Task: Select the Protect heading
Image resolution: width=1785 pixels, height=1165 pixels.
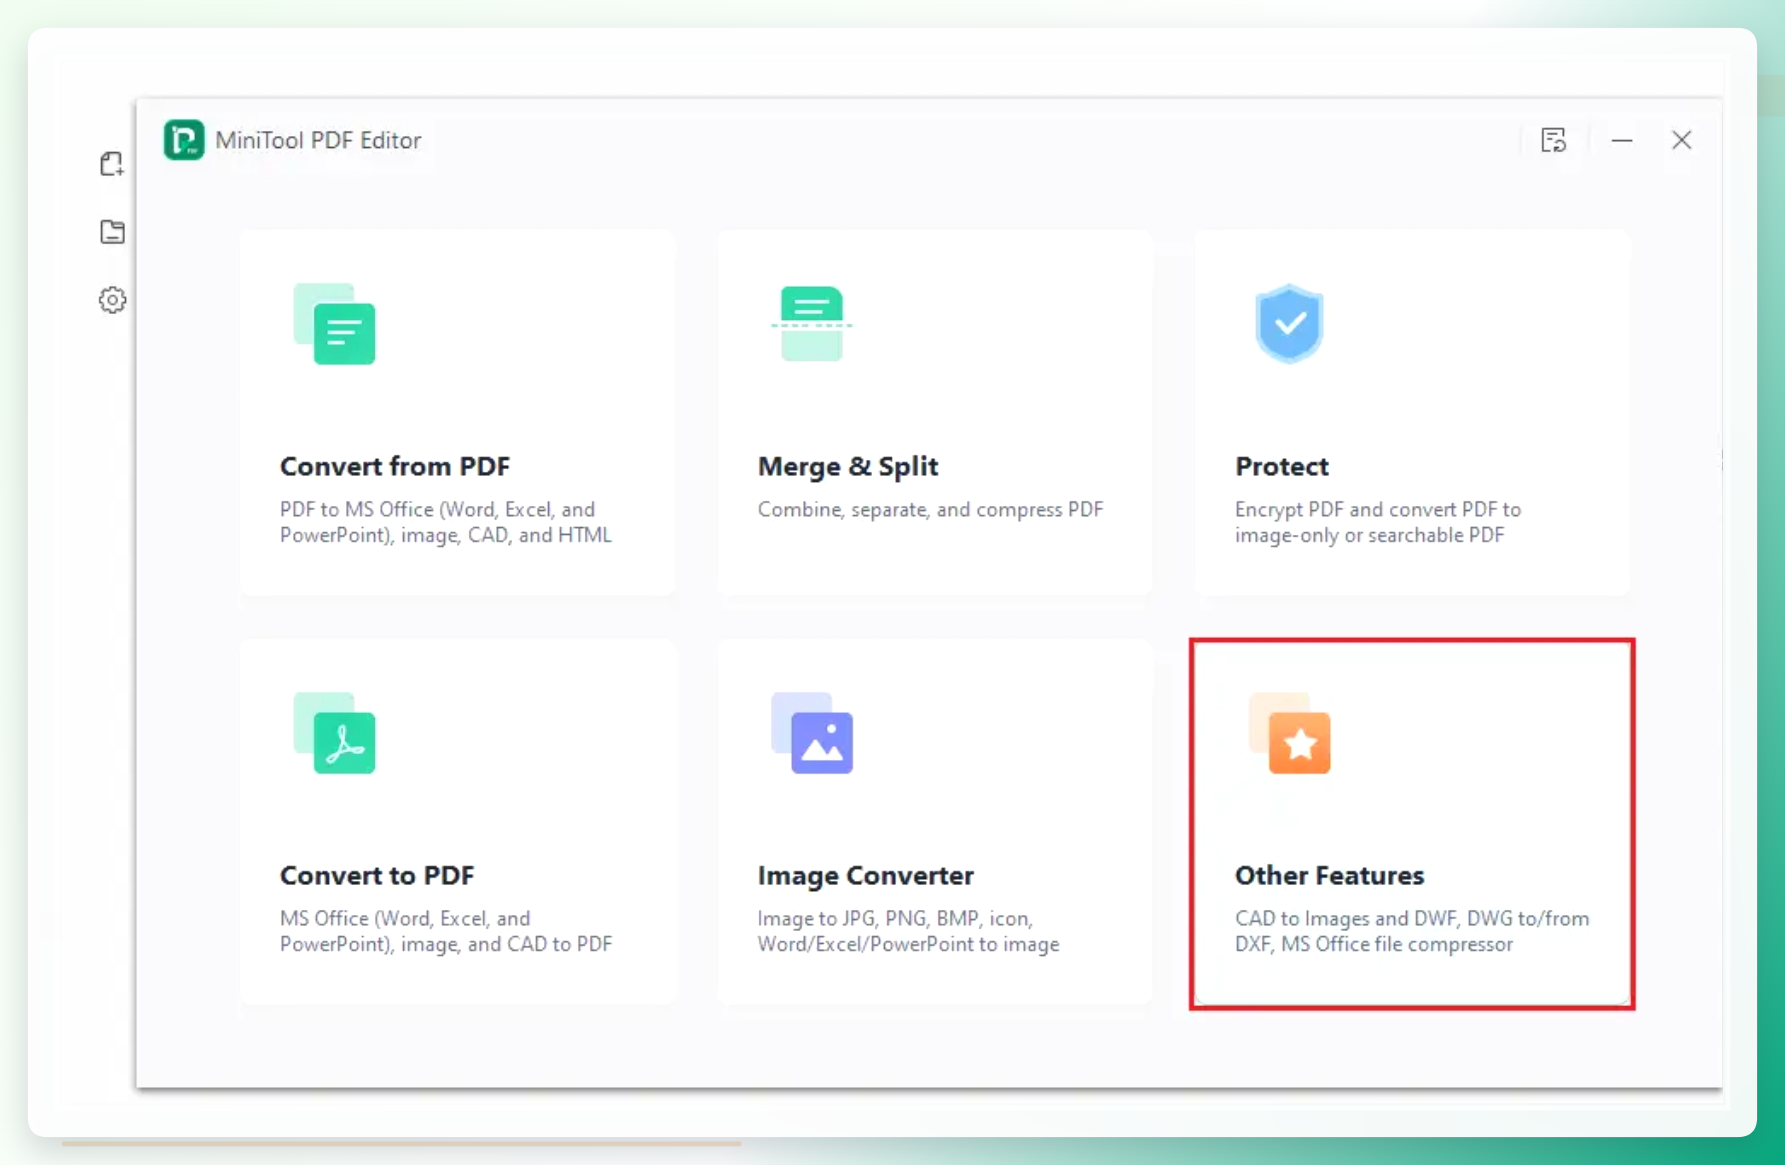Action: pos(1282,467)
